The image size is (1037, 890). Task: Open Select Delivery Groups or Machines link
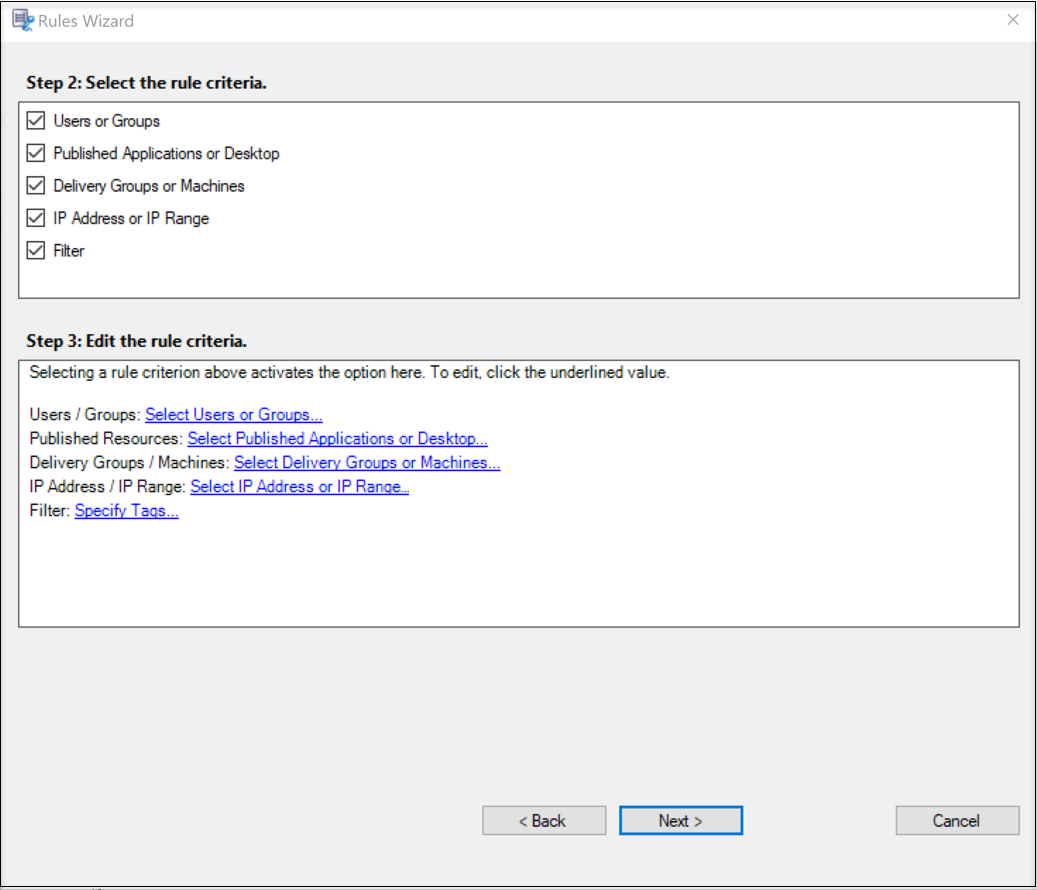(367, 463)
